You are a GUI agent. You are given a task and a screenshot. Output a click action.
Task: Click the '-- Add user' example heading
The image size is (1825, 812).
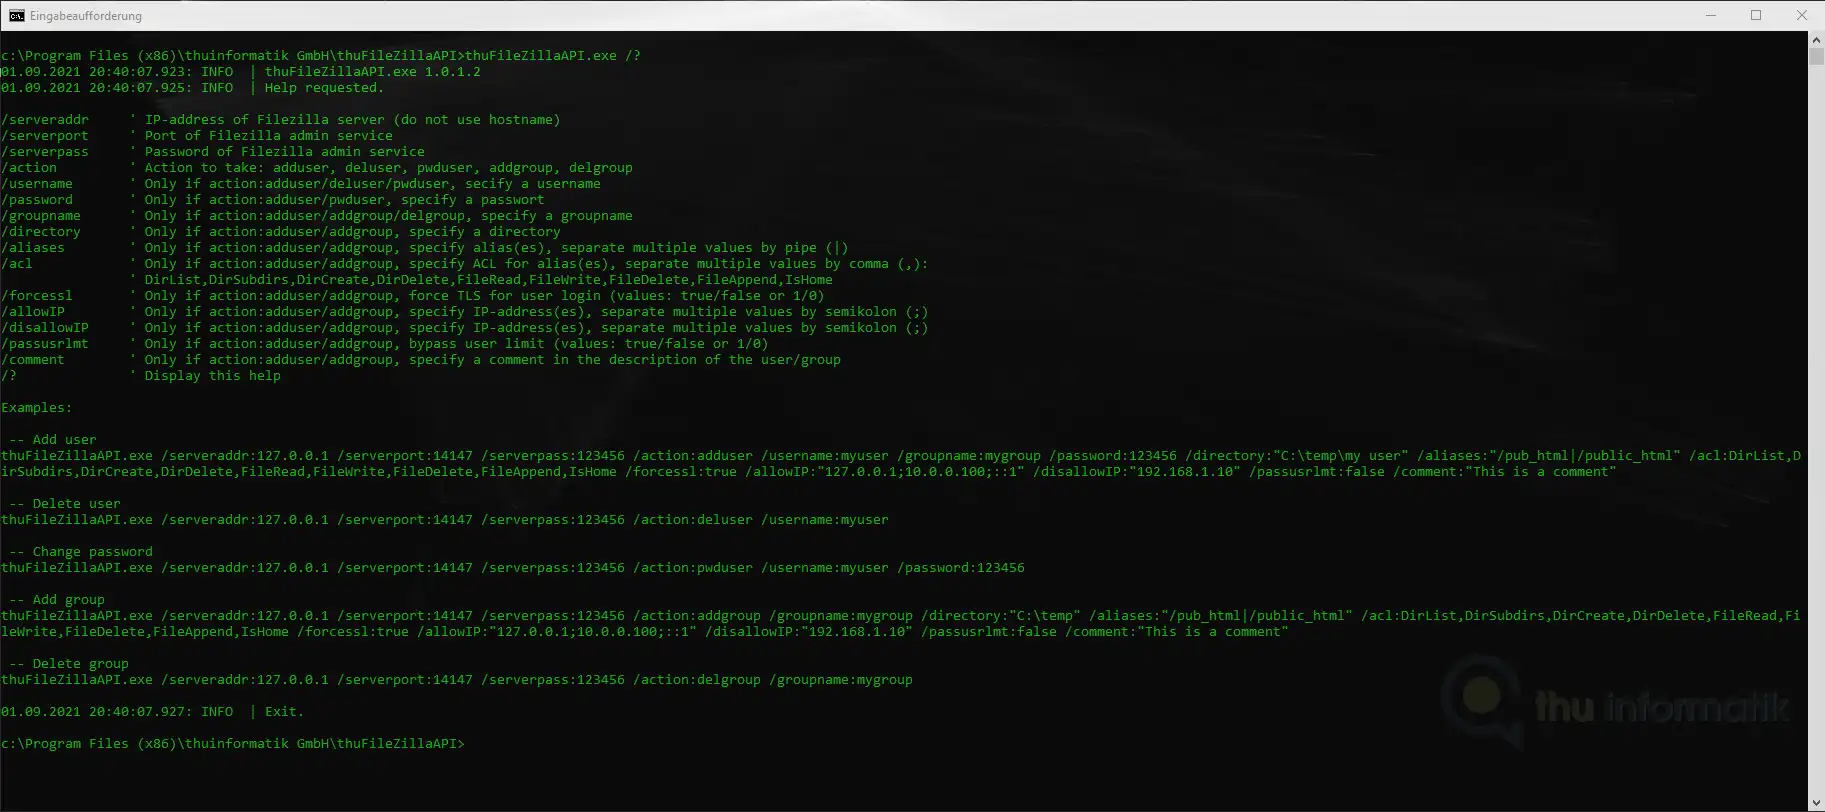pos(53,440)
